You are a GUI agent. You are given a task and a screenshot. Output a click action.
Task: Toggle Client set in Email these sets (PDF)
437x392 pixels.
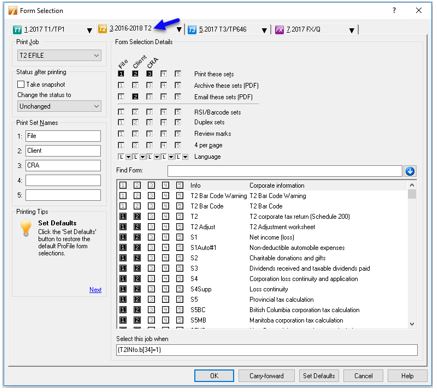pos(135,97)
